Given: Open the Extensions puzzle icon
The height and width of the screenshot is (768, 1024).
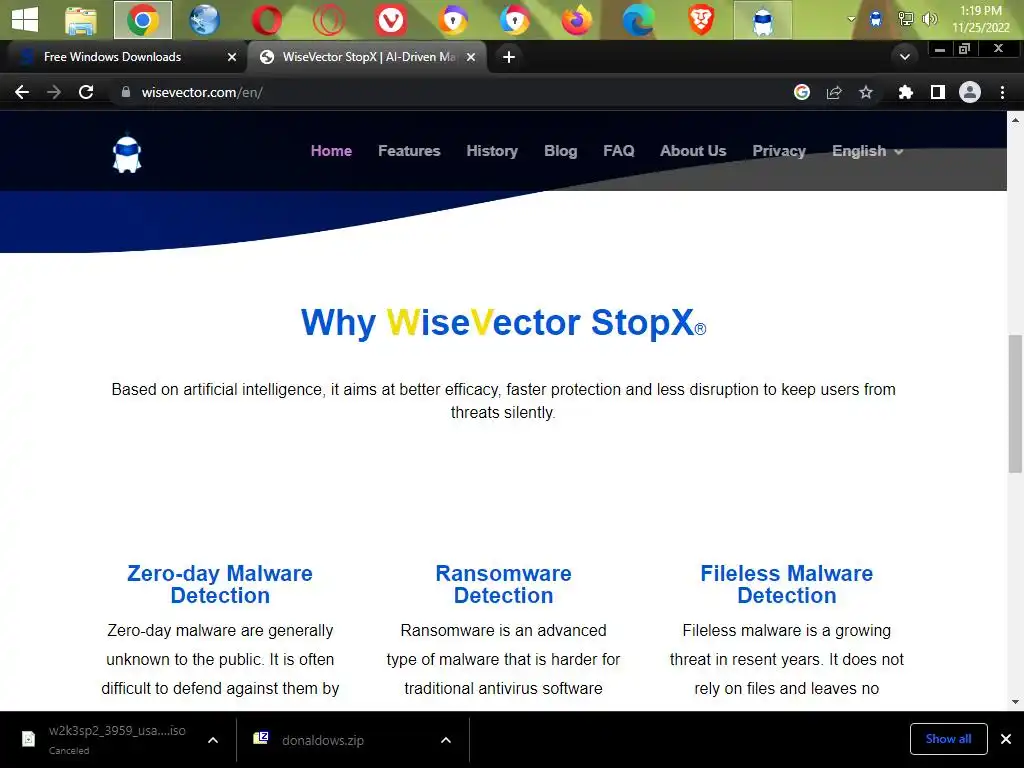Looking at the screenshot, I should coord(905,92).
